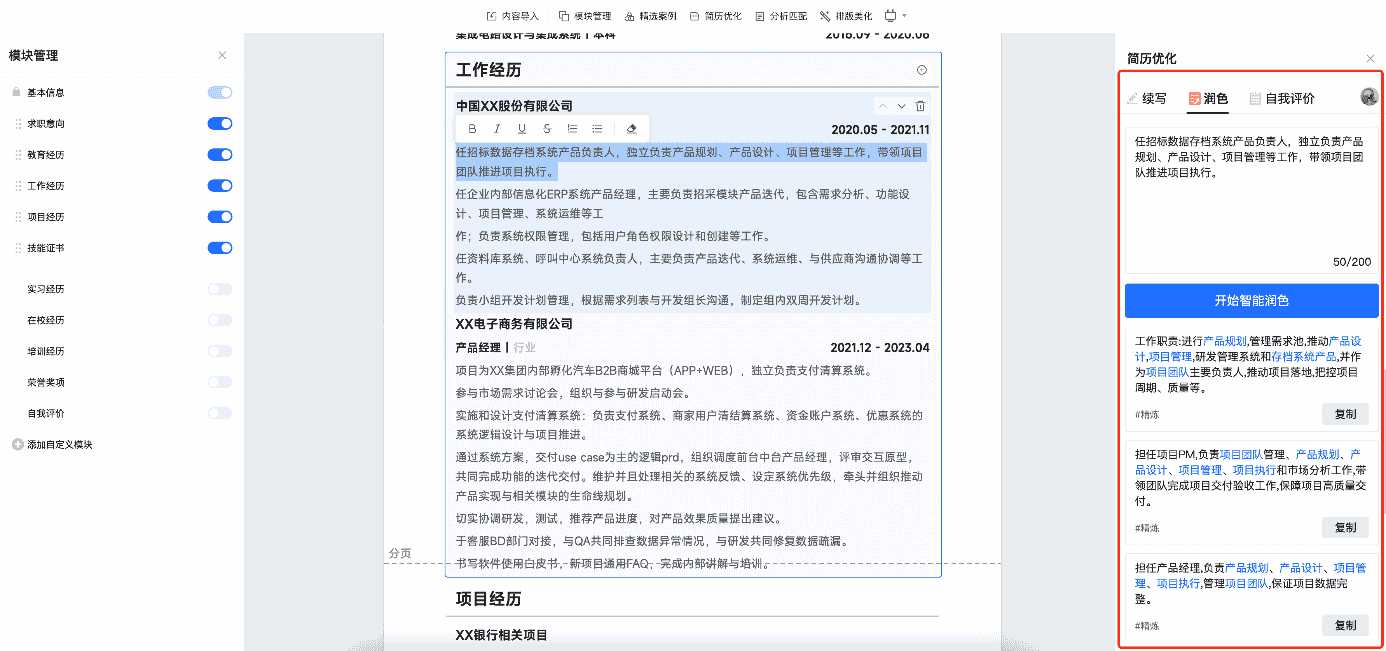
Task: Enable the 实习经历 module toggle
Action: 219,289
